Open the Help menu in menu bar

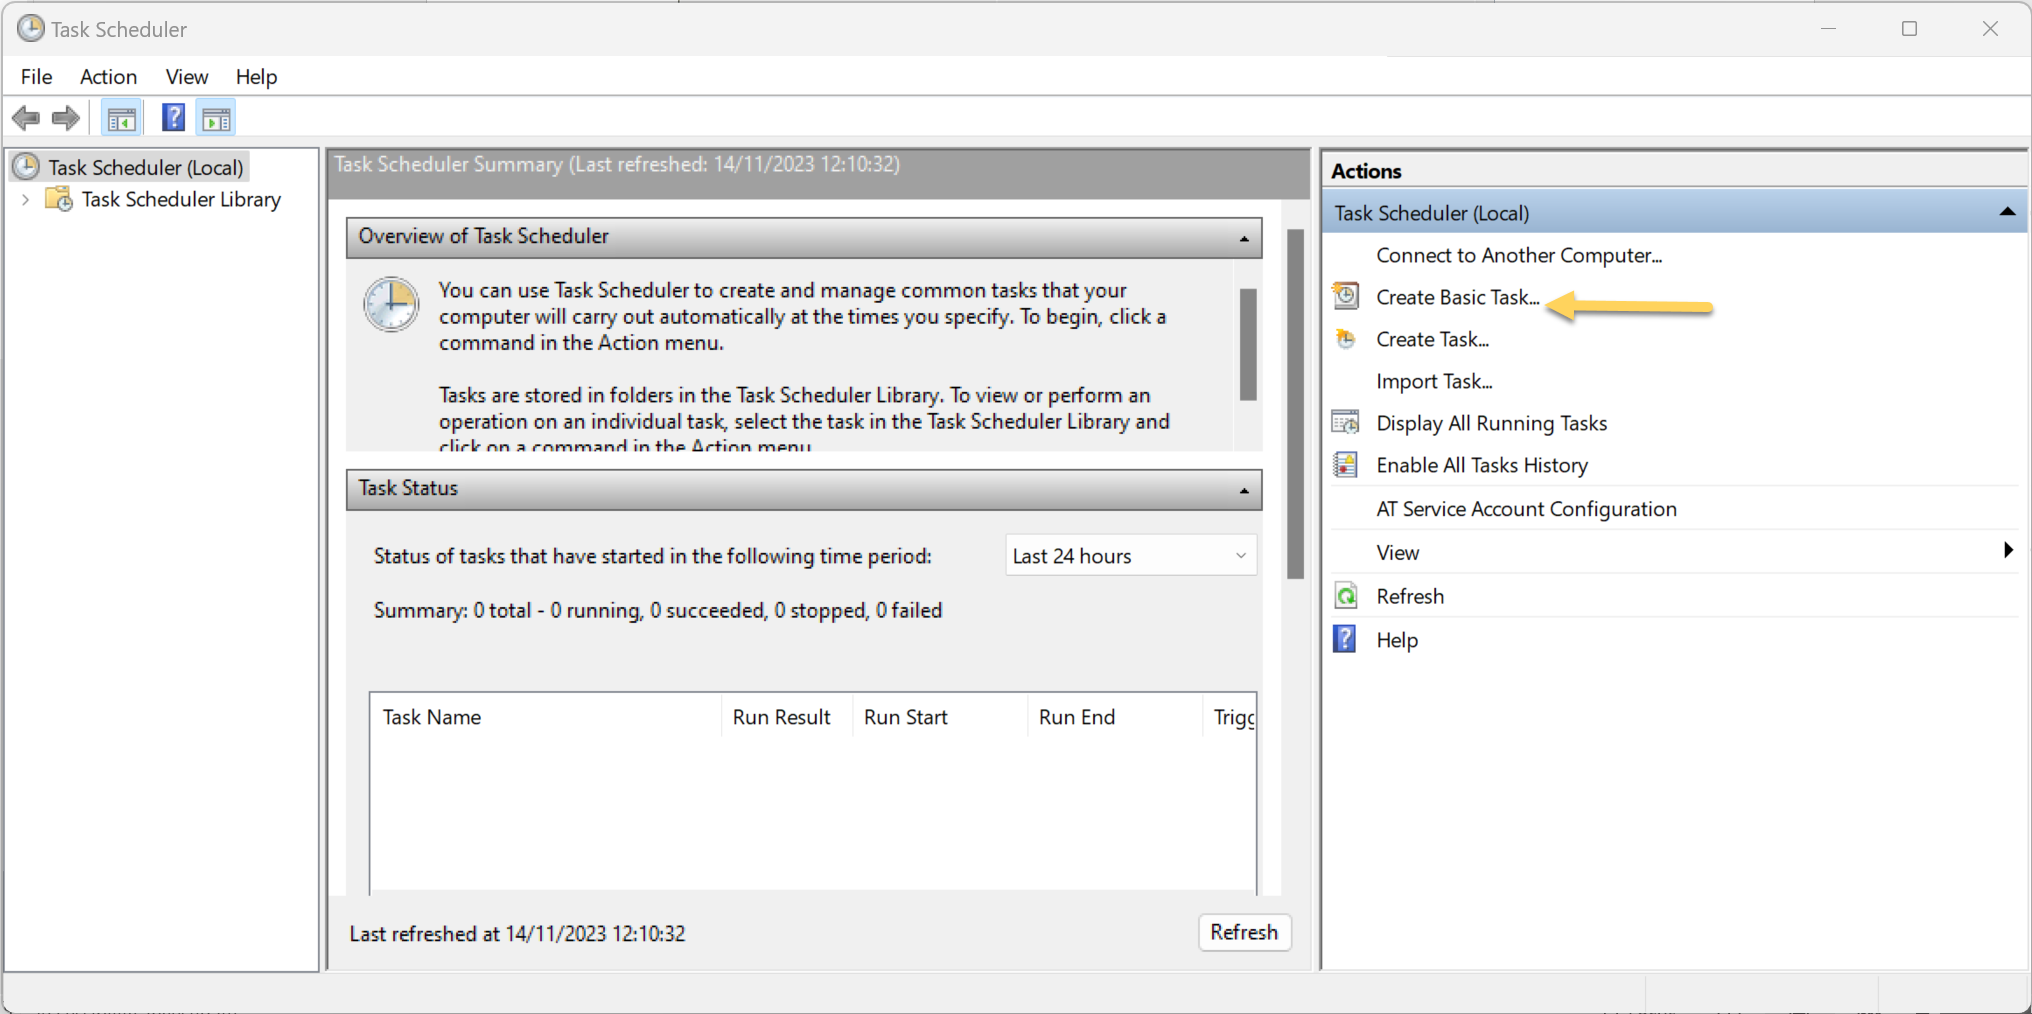(256, 77)
